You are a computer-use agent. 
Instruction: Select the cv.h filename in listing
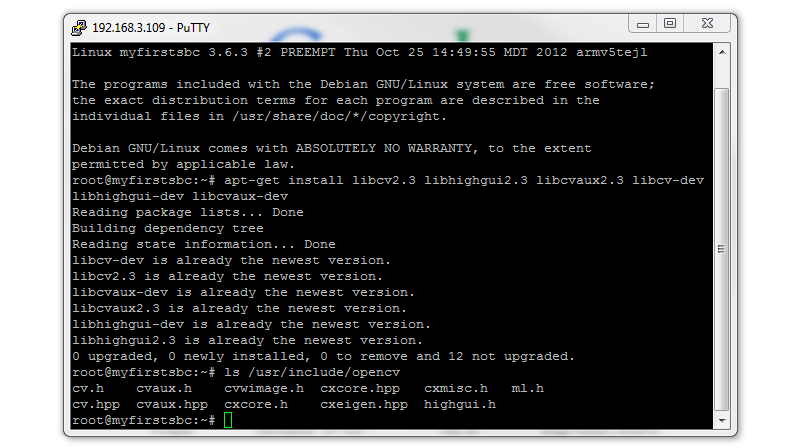point(88,388)
